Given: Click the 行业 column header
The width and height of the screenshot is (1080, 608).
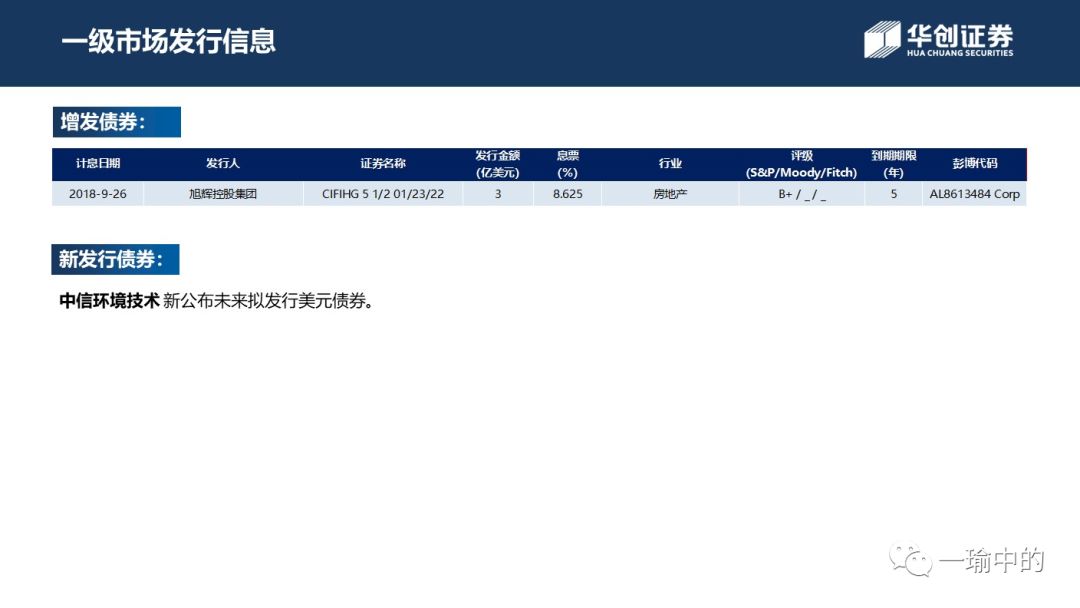Looking at the screenshot, I should (x=670, y=164).
